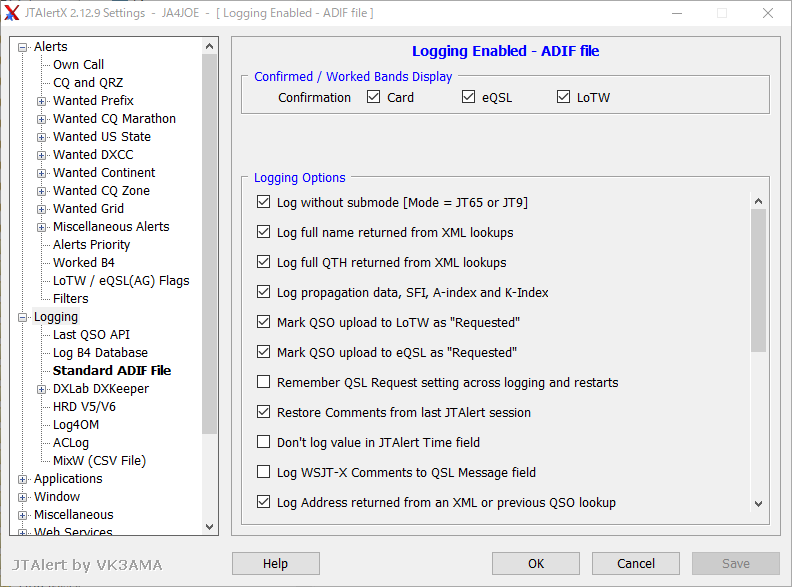Open Log4OM logging settings
The width and height of the screenshot is (792, 587).
[76, 424]
